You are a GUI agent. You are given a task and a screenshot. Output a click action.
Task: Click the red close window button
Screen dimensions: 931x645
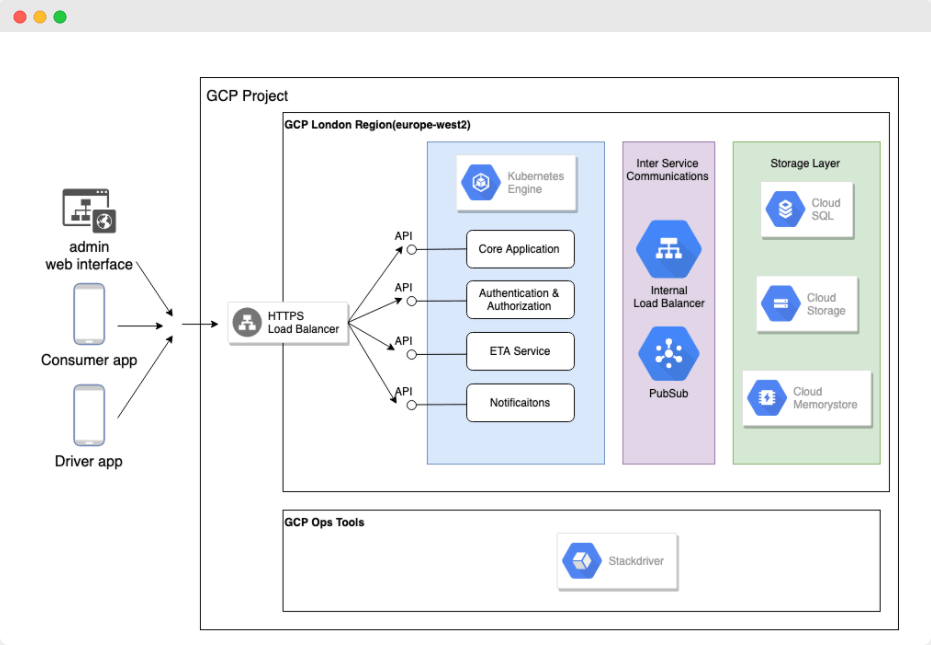pyautogui.click(x=20, y=17)
